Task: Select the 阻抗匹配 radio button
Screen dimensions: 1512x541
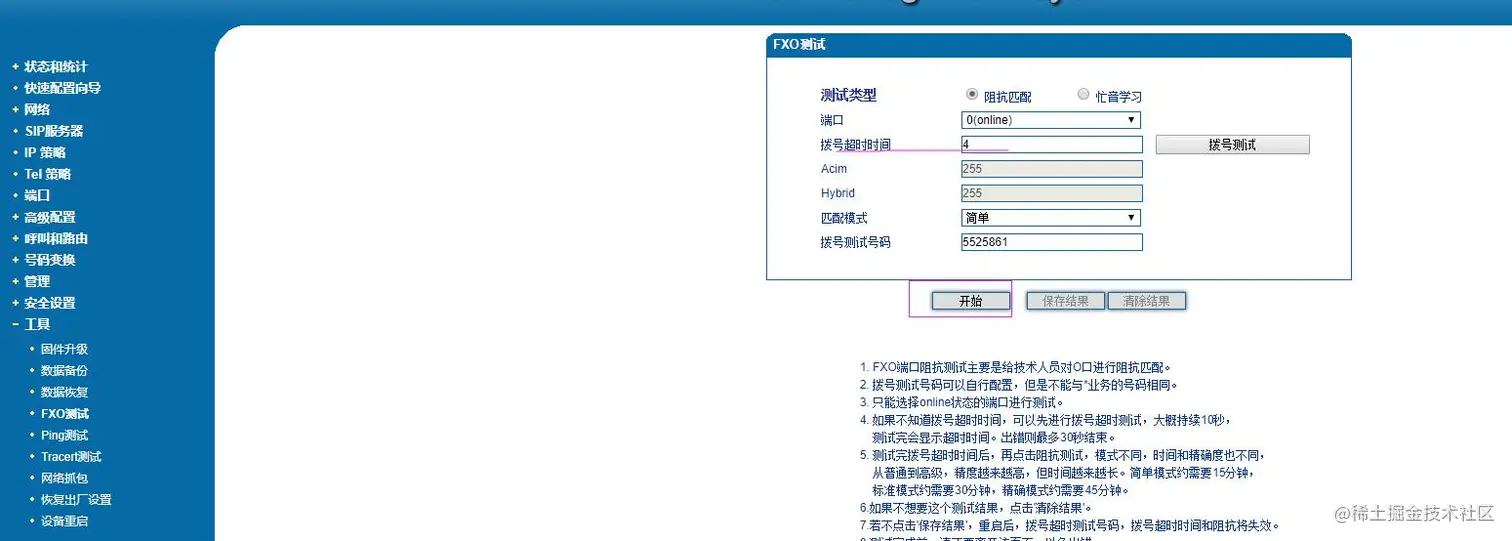Action: click(x=971, y=94)
